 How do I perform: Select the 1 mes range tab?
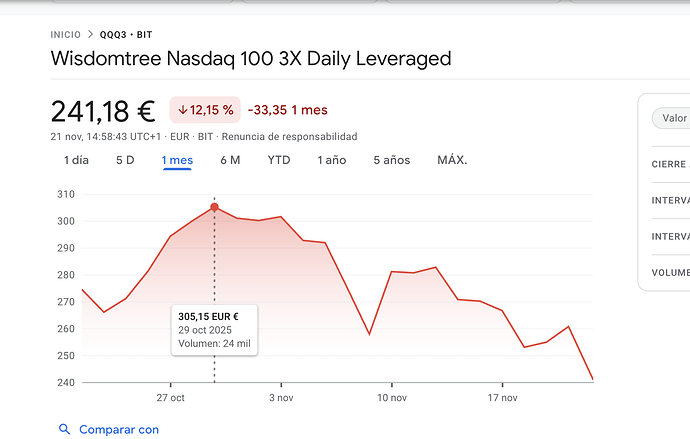[177, 160]
